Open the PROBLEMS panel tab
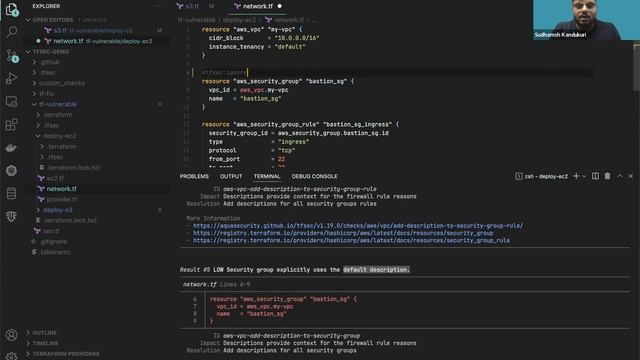The image size is (640, 360). pyautogui.click(x=194, y=176)
